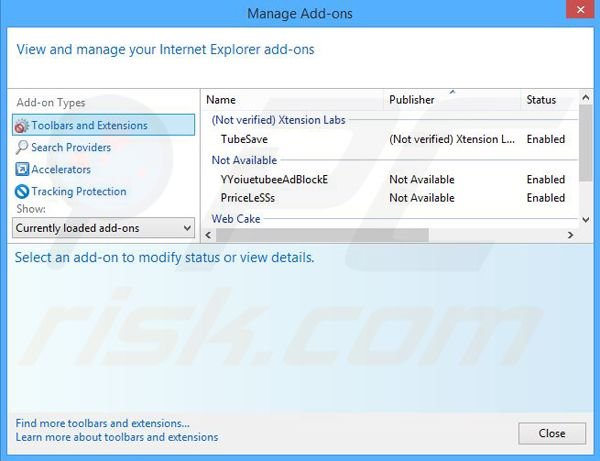
Task: Click the Search Providers magnifier icon
Action: point(21,147)
